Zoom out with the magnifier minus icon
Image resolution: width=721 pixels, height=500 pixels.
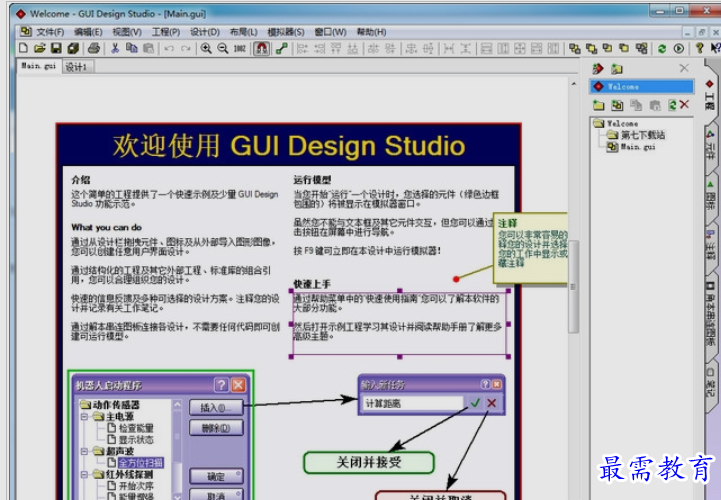223,48
